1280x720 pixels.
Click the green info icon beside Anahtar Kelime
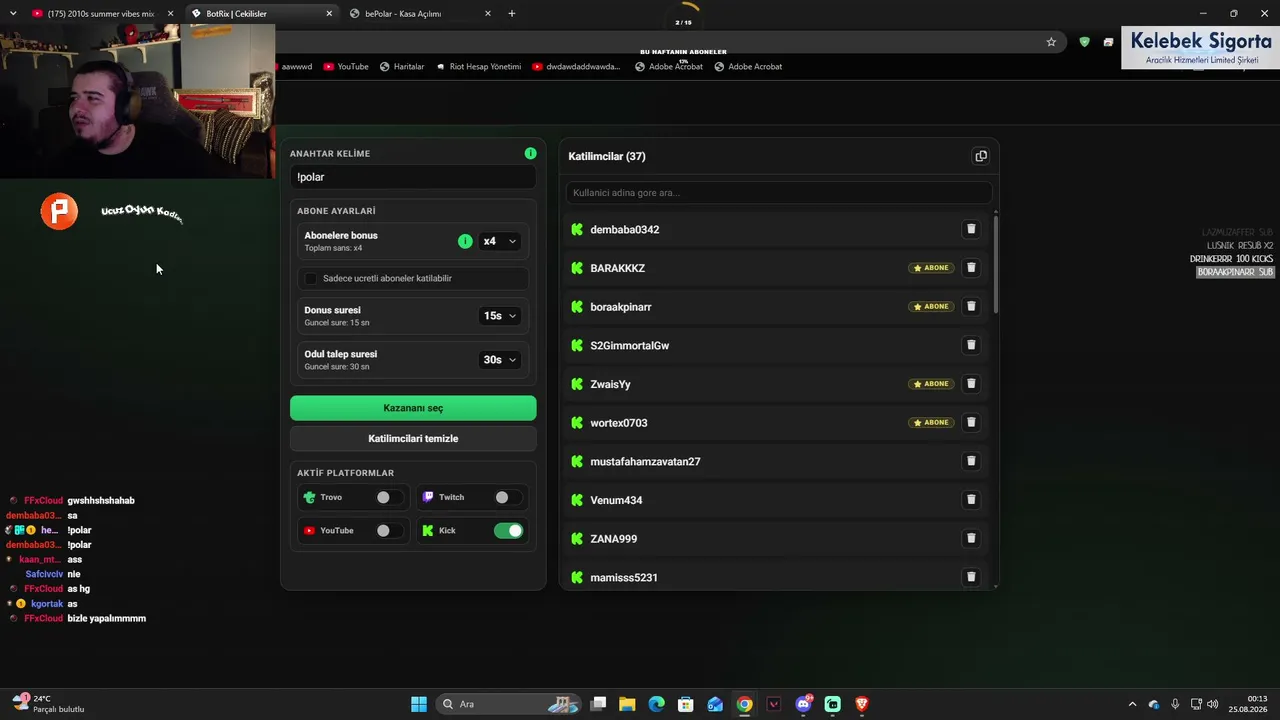click(x=530, y=153)
